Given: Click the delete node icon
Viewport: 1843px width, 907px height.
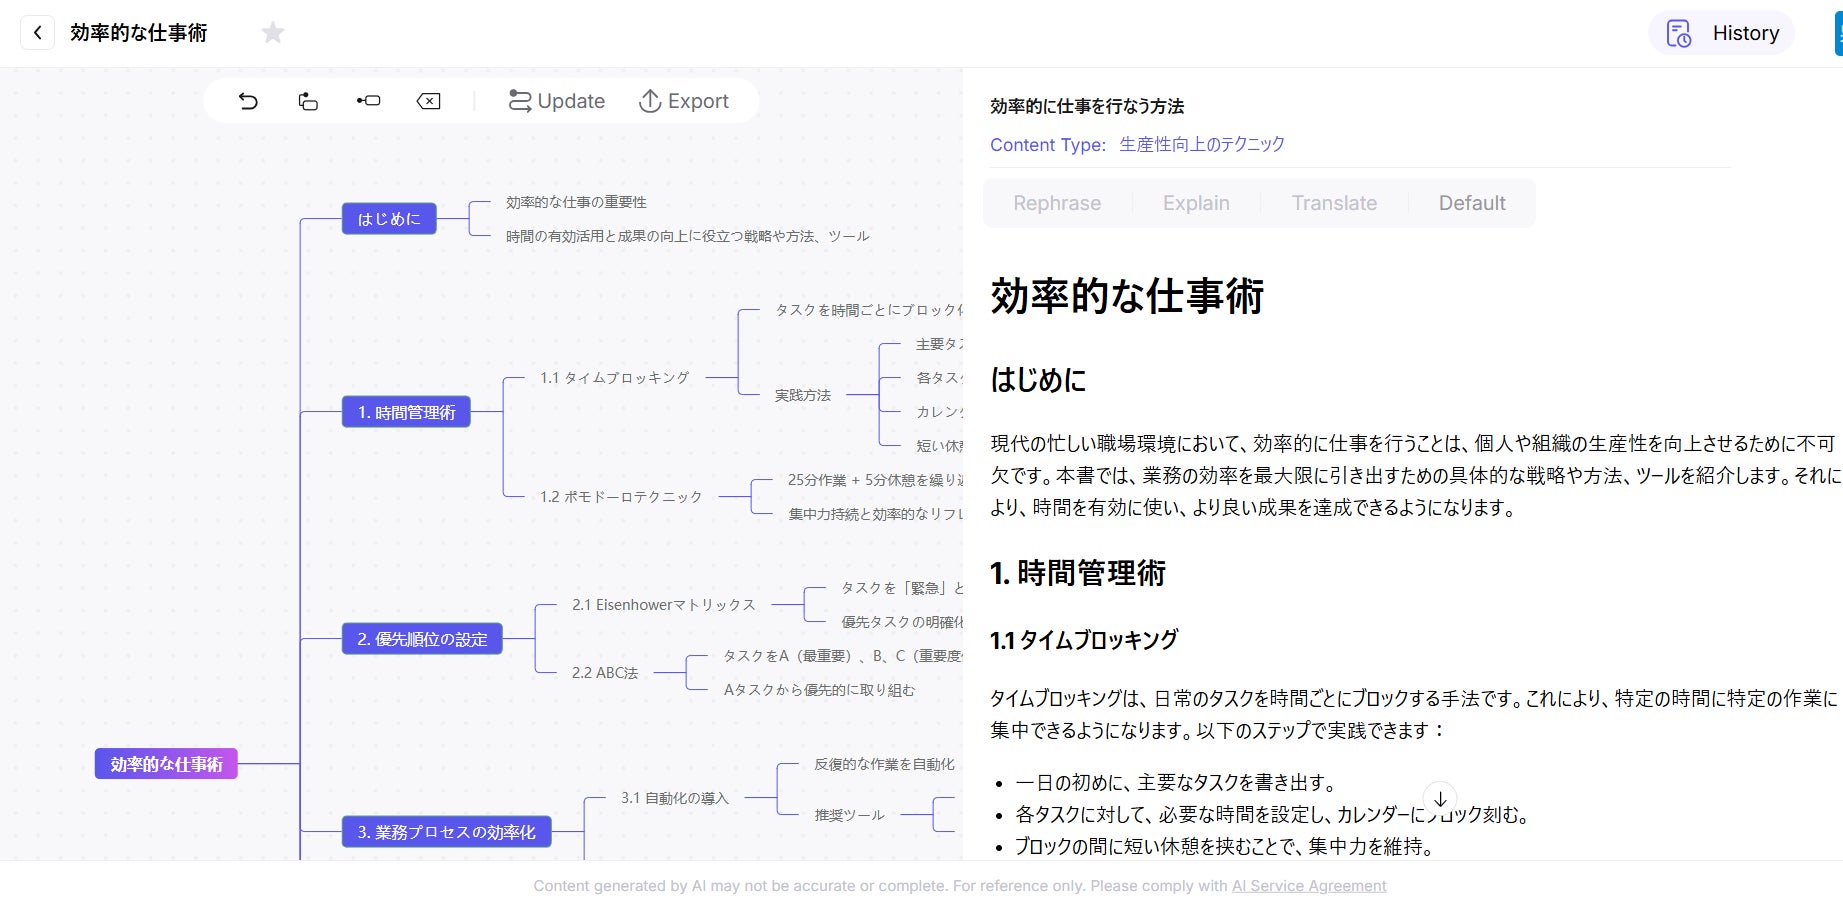Looking at the screenshot, I should click(x=428, y=101).
